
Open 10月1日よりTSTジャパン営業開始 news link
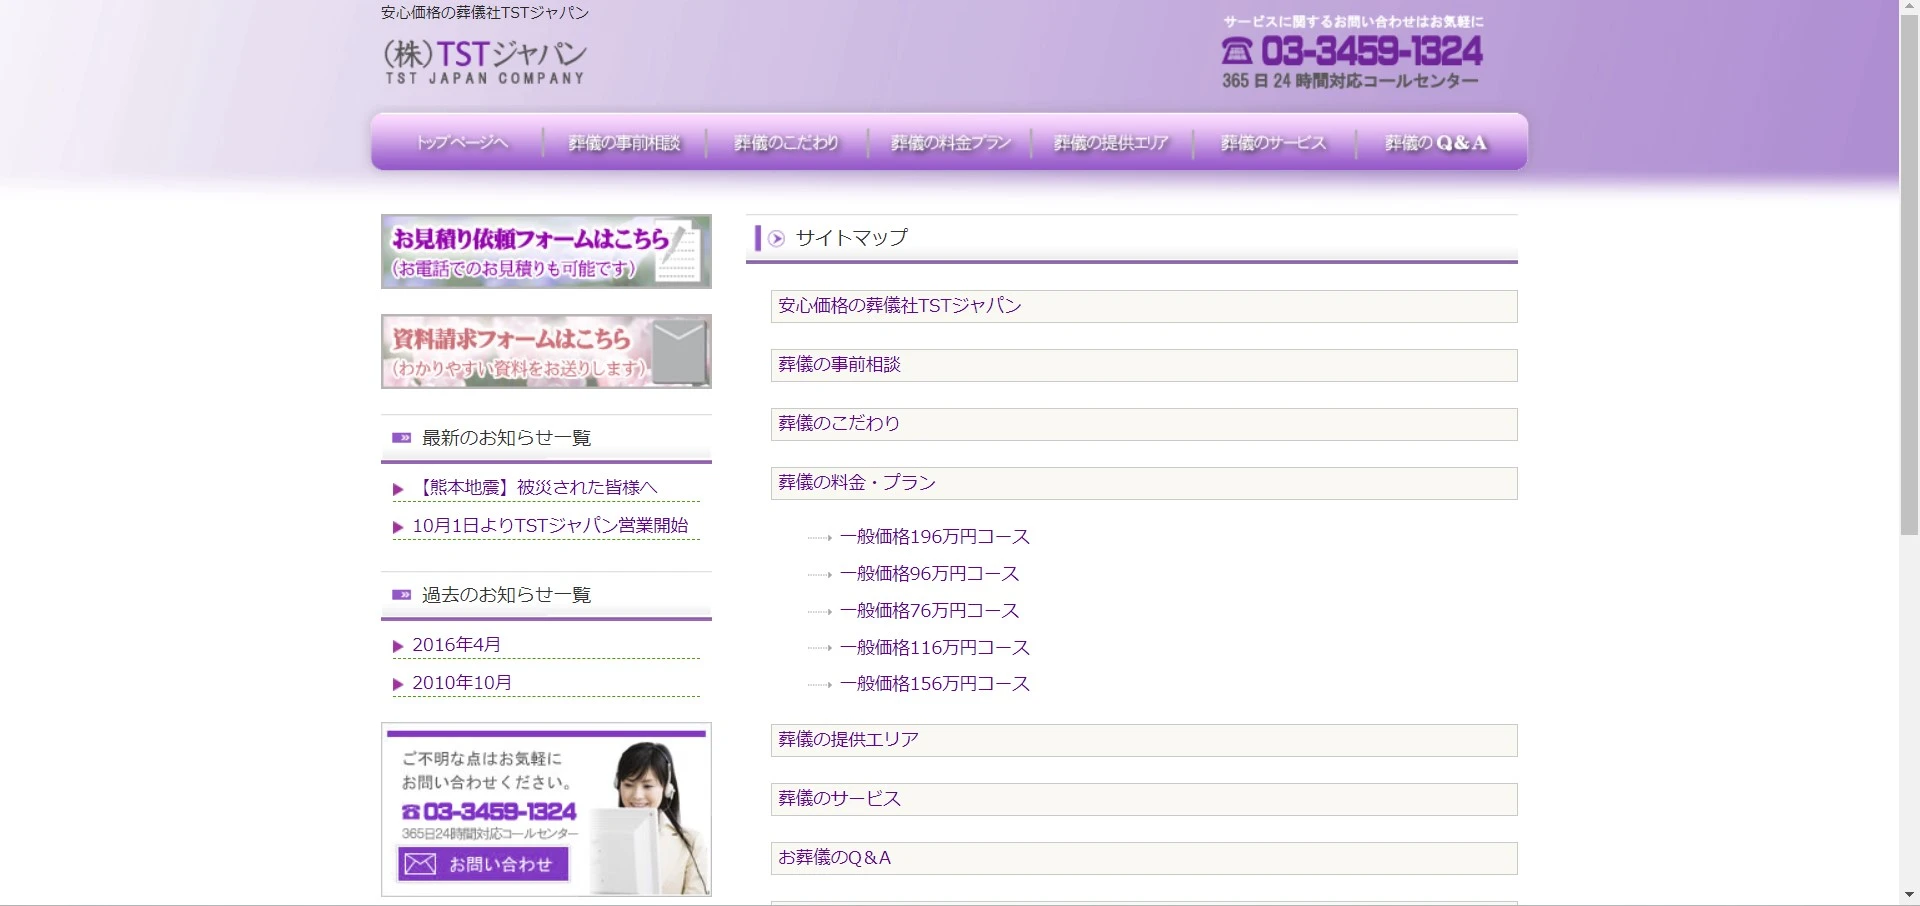pos(550,526)
